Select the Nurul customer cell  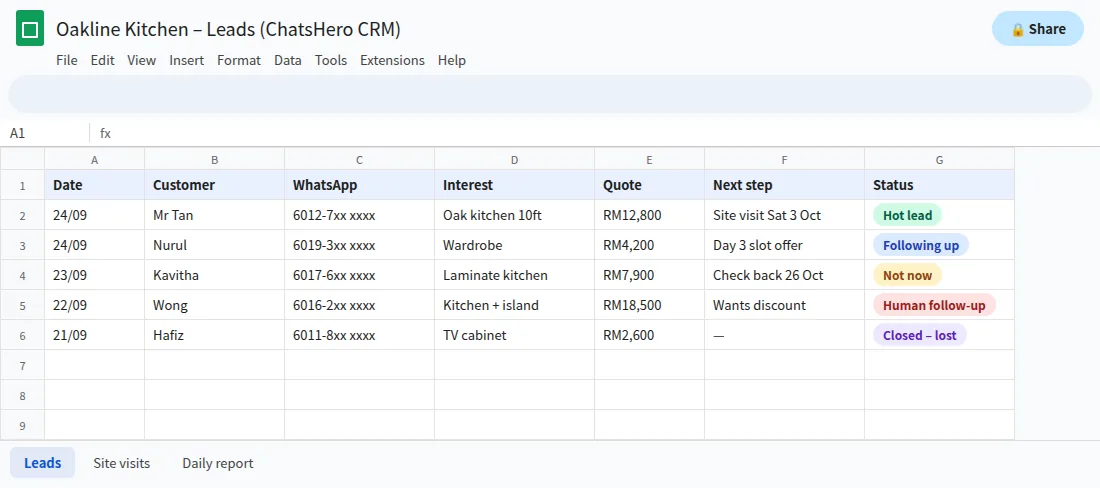(x=215, y=245)
